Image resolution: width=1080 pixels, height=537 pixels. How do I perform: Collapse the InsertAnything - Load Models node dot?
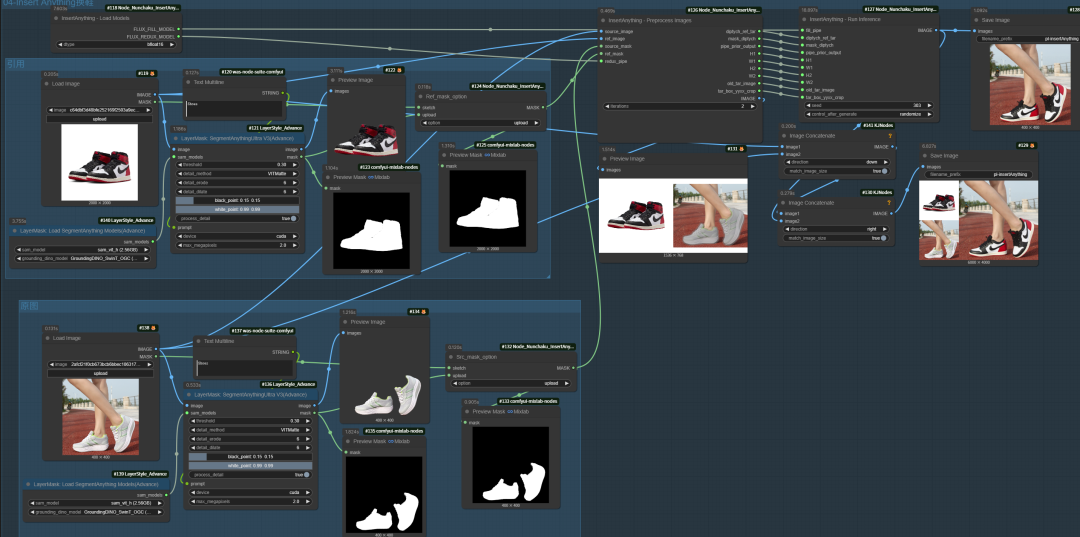point(56,19)
